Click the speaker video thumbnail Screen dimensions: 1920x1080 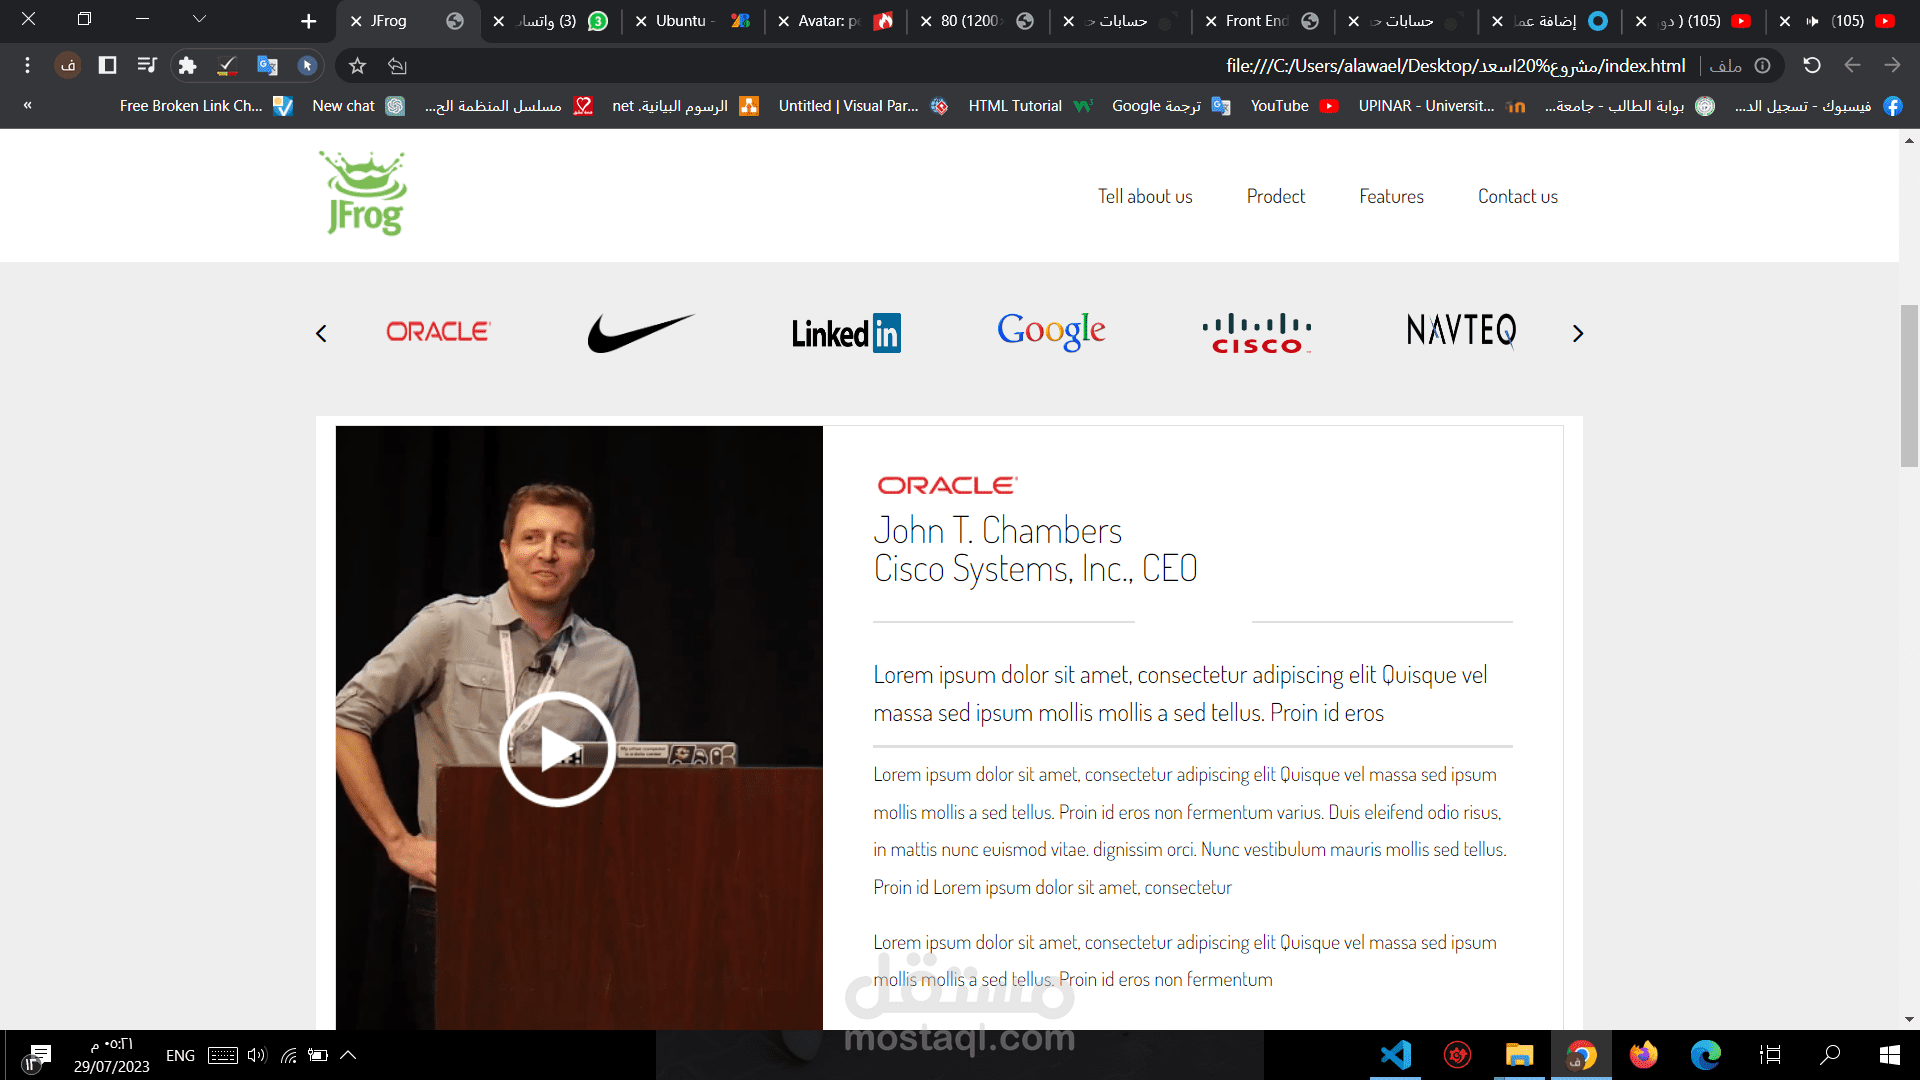(x=579, y=728)
